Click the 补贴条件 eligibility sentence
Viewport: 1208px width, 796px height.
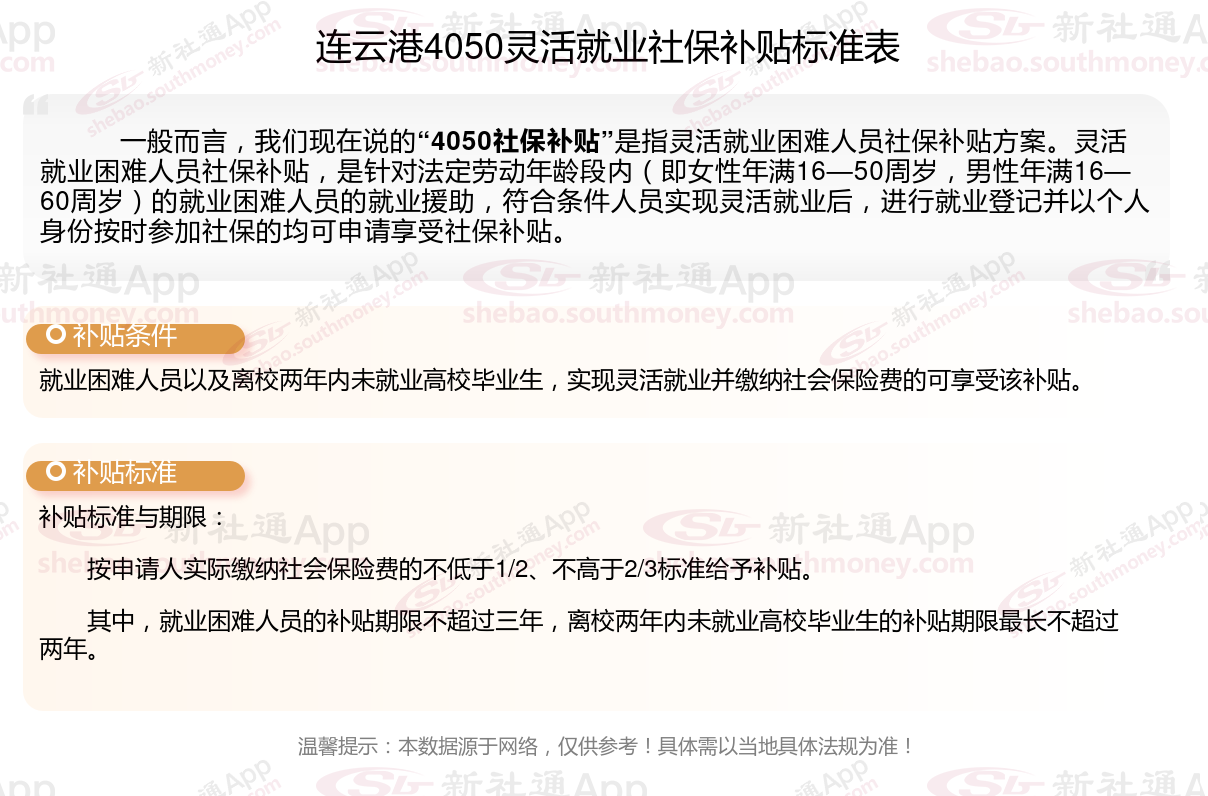561,380
